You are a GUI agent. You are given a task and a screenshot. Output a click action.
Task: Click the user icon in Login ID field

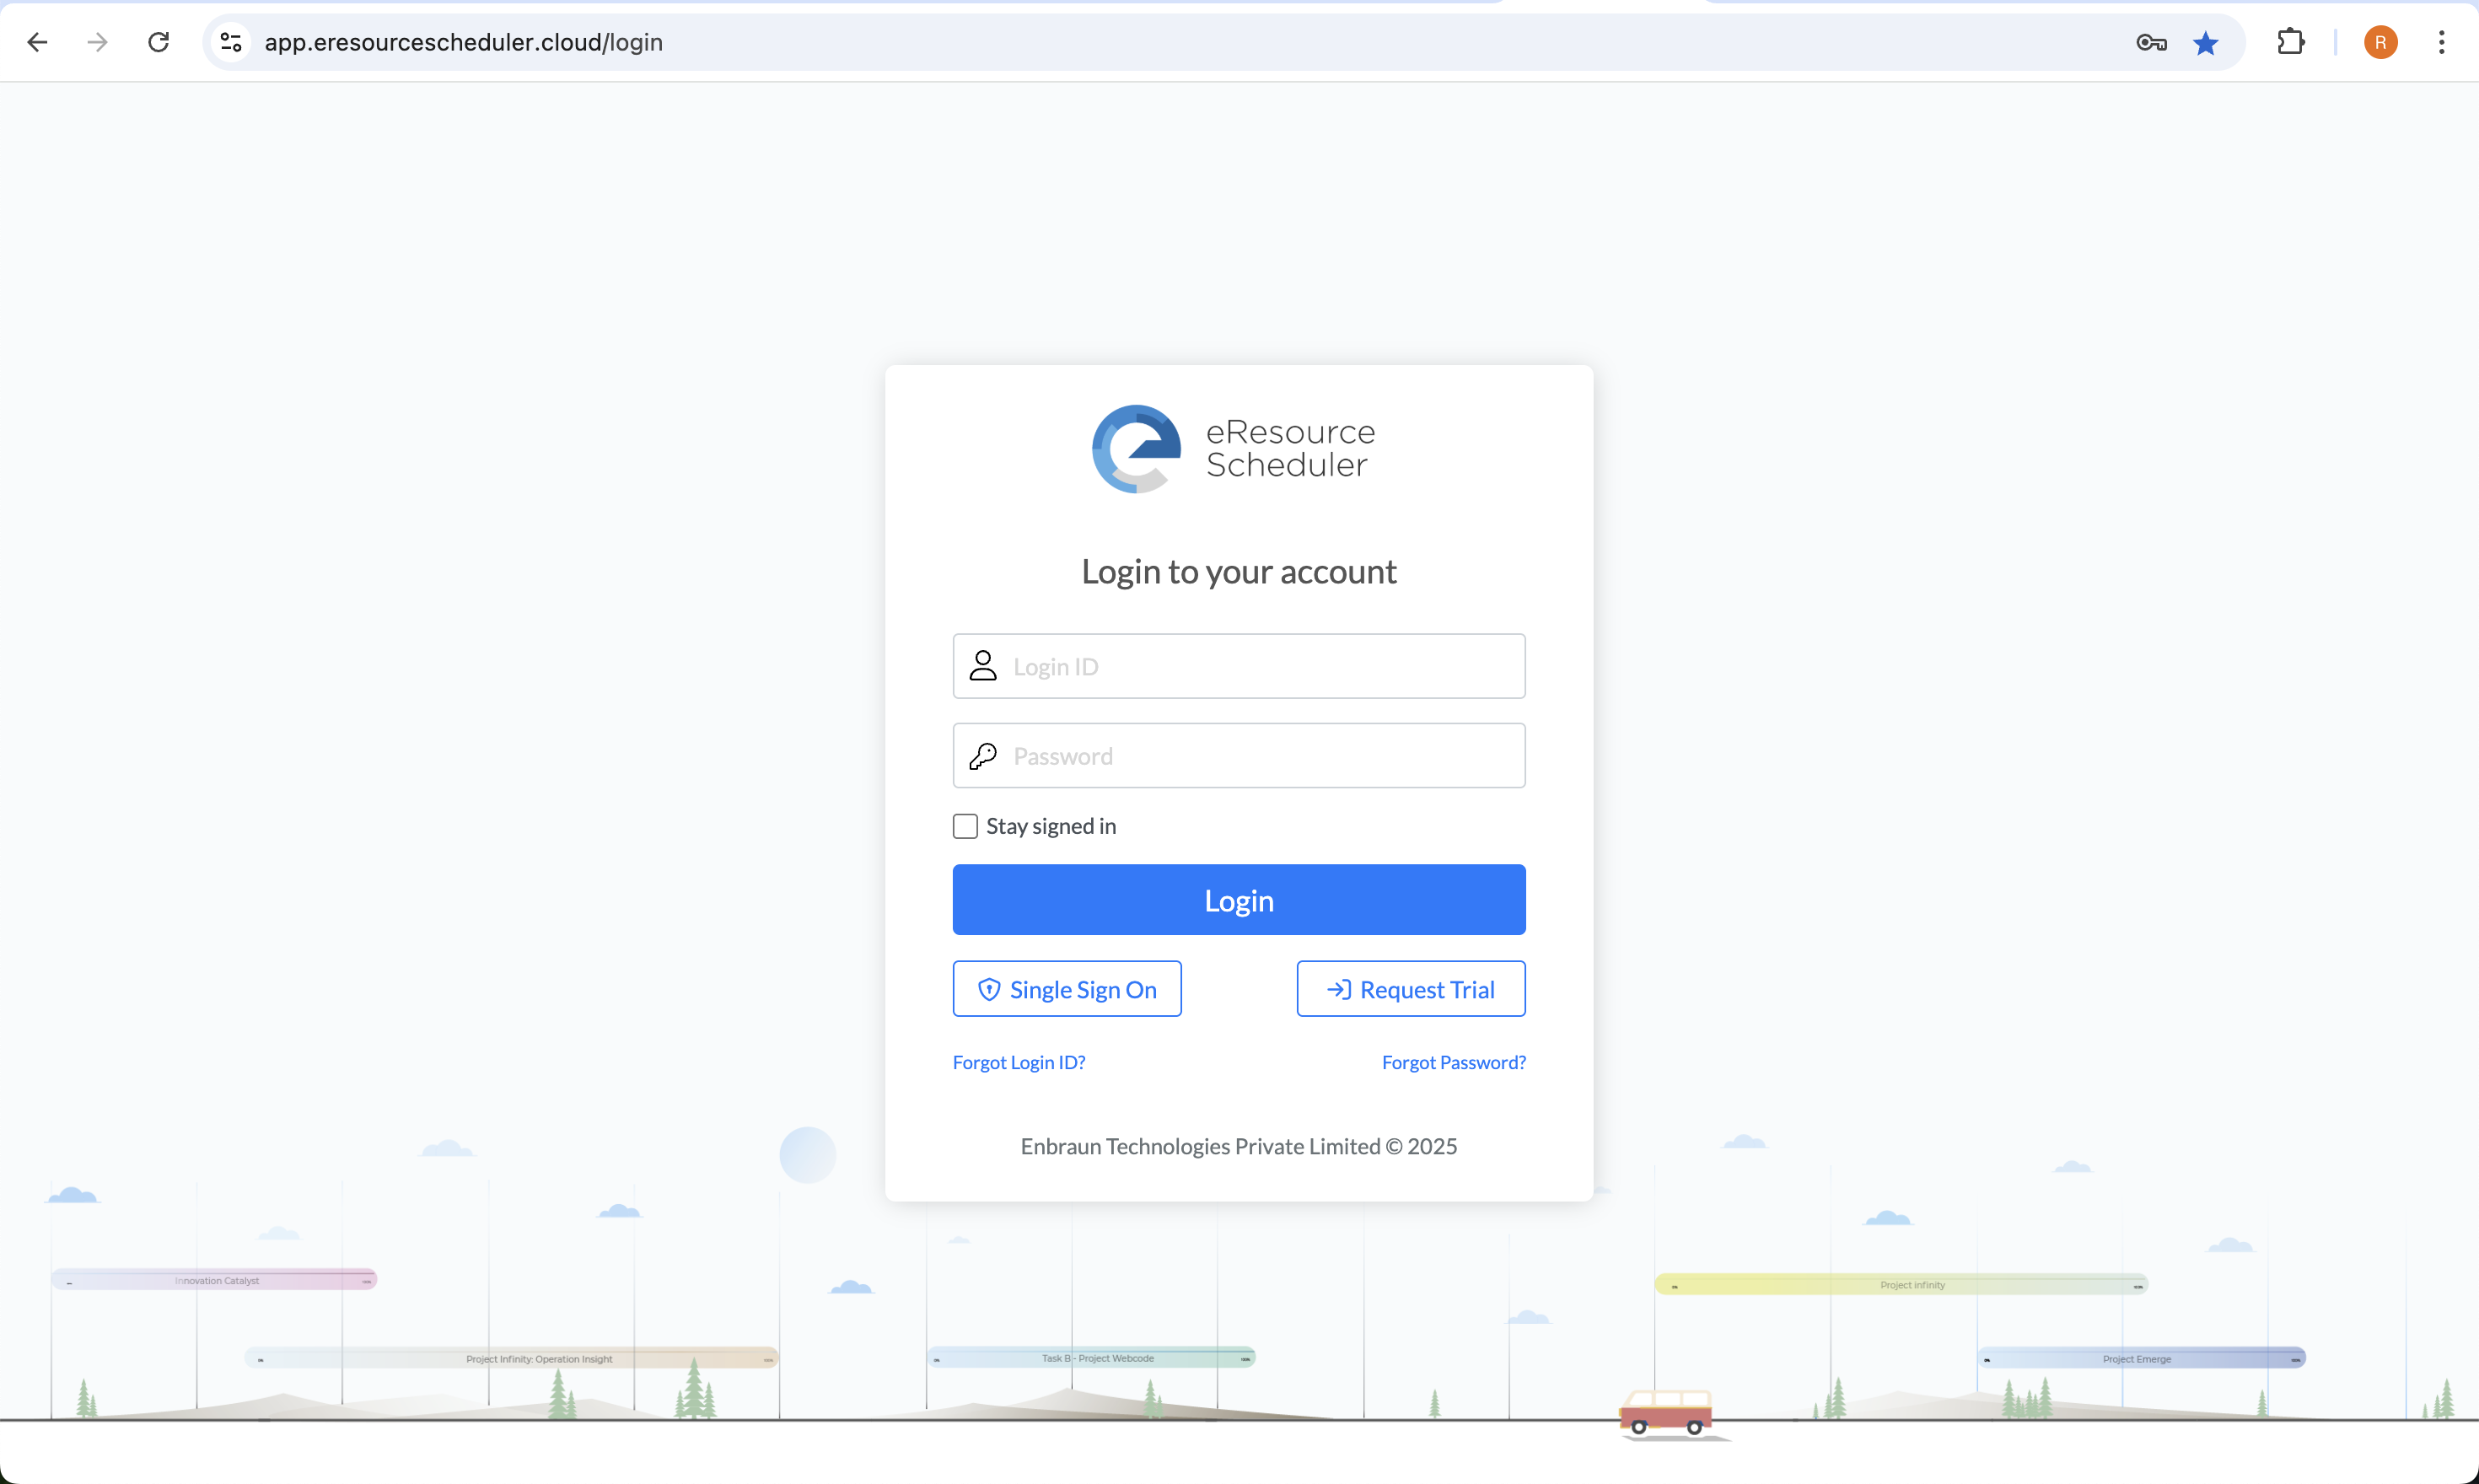983,666
